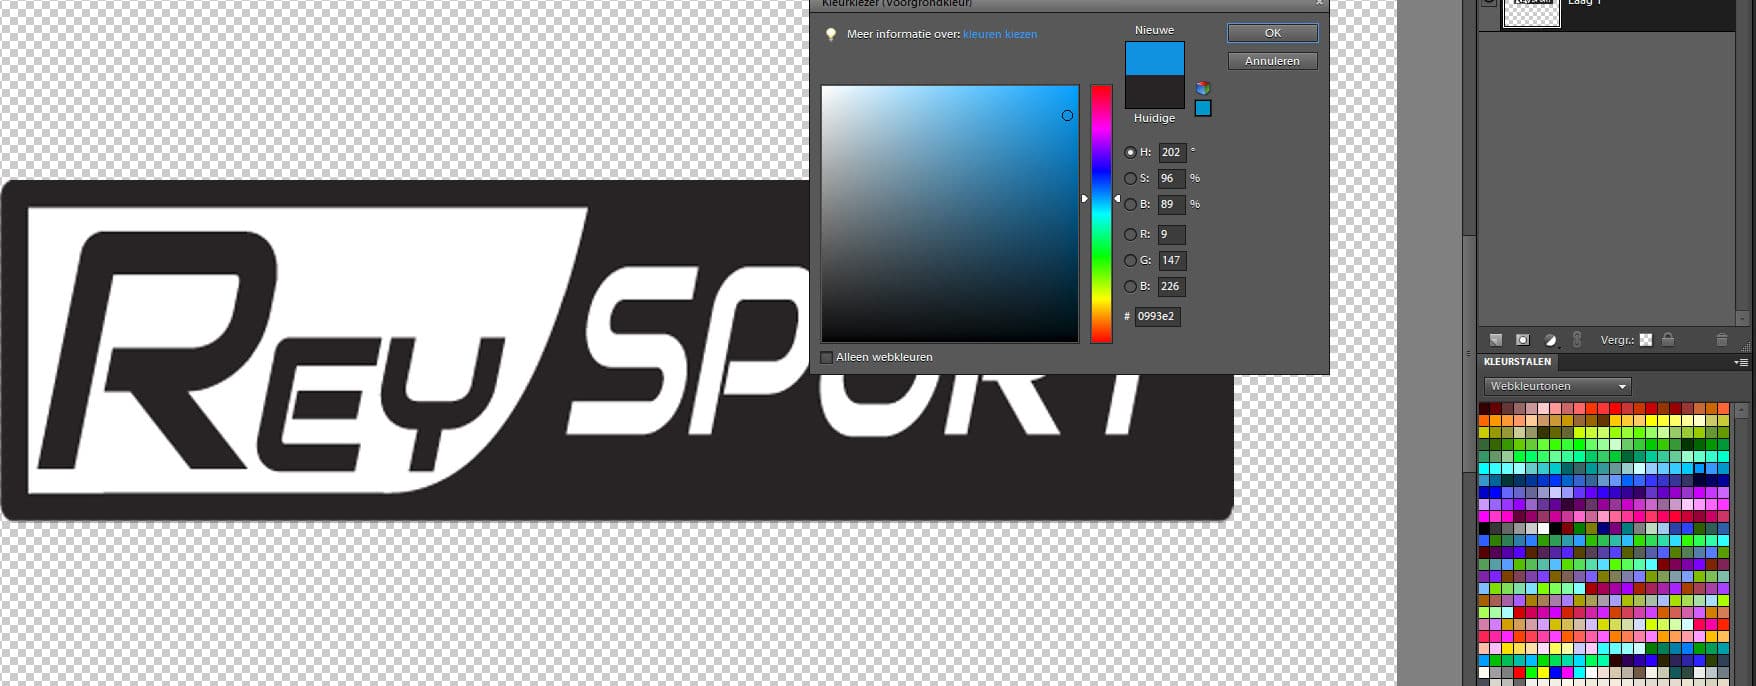Screen dimensions: 1756x686
Task: Click the small web-safe blue color swatch
Action: (1203, 108)
